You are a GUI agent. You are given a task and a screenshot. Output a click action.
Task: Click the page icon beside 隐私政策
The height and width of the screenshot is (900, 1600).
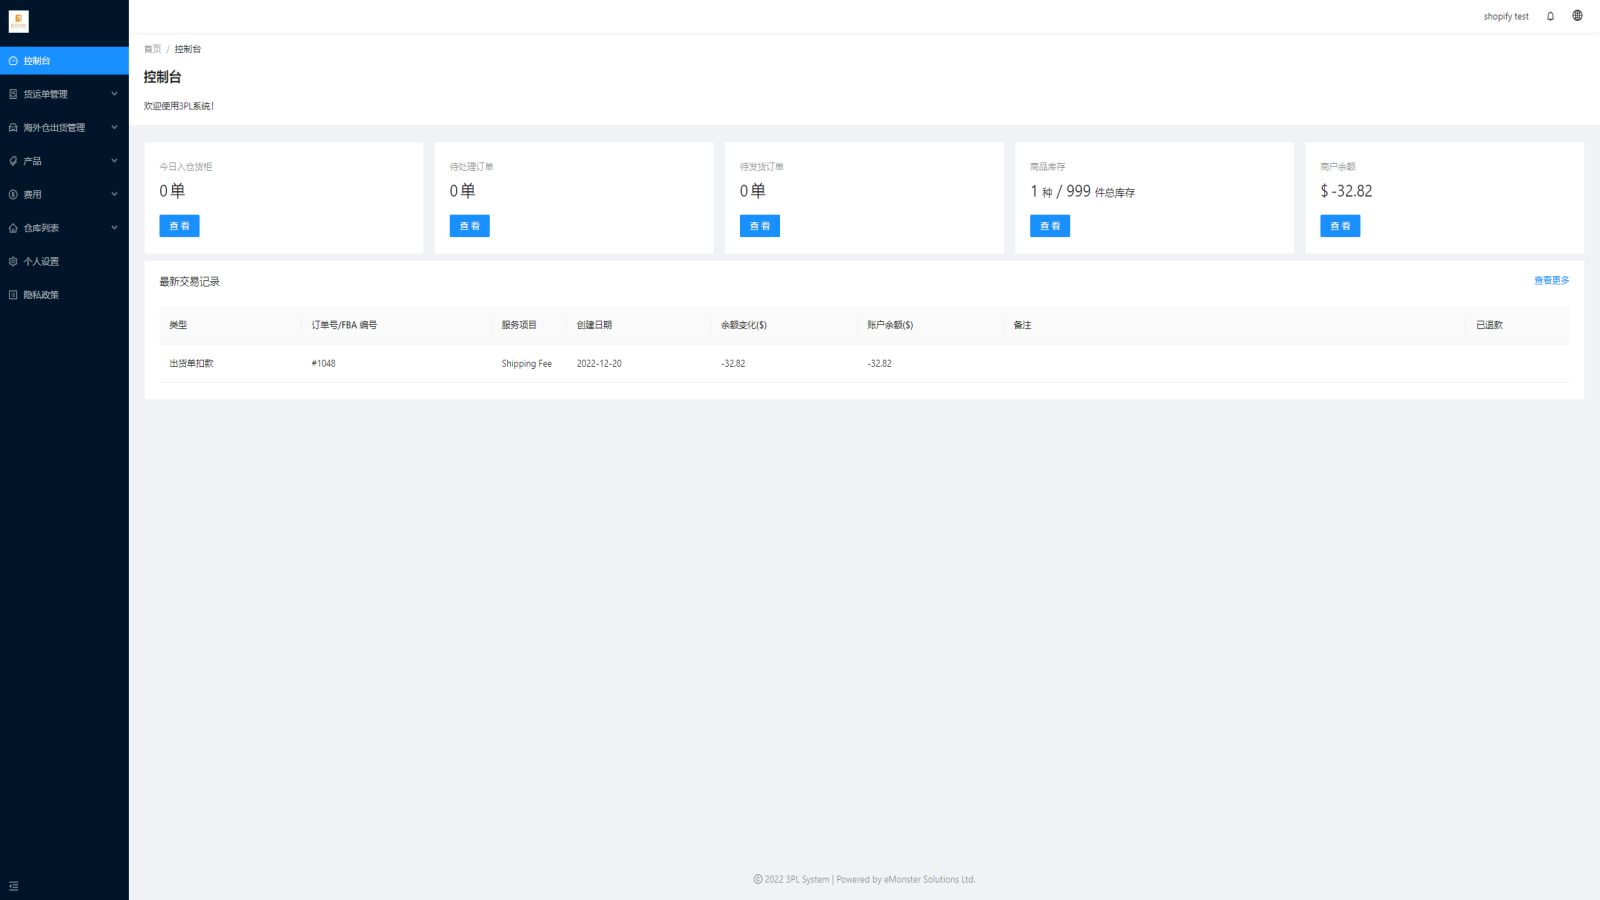pyautogui.click(x=13, y=295)
